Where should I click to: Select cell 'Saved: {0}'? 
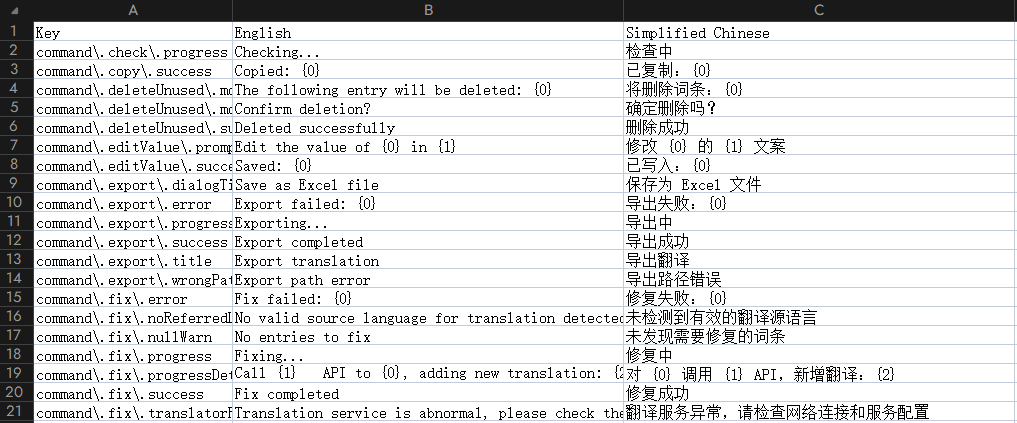click(428, 165)
